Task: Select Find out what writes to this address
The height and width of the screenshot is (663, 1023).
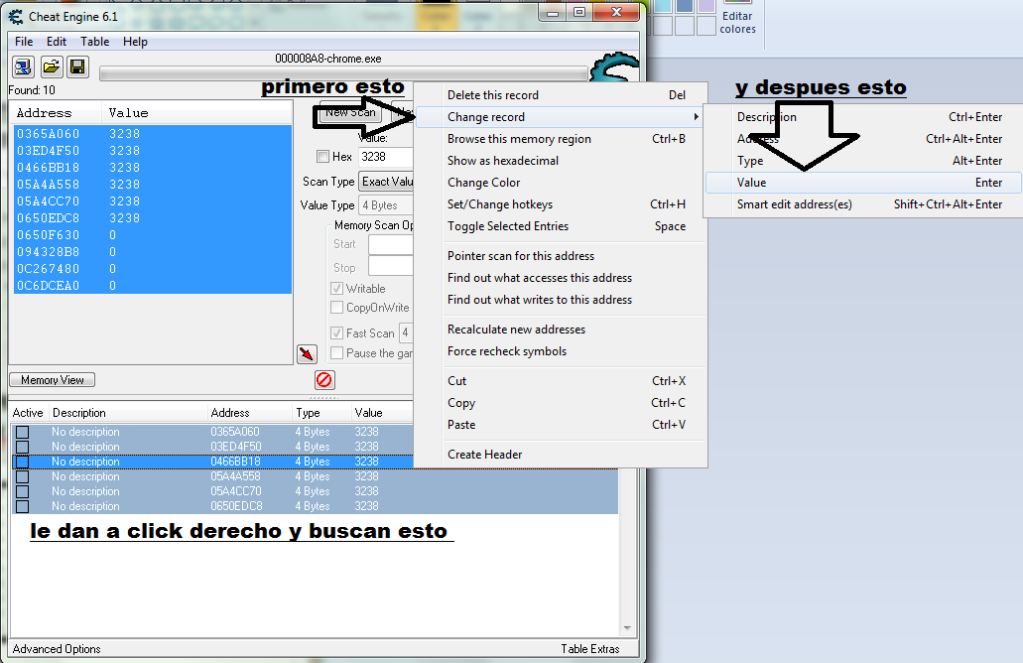Action: pos(560,300)
